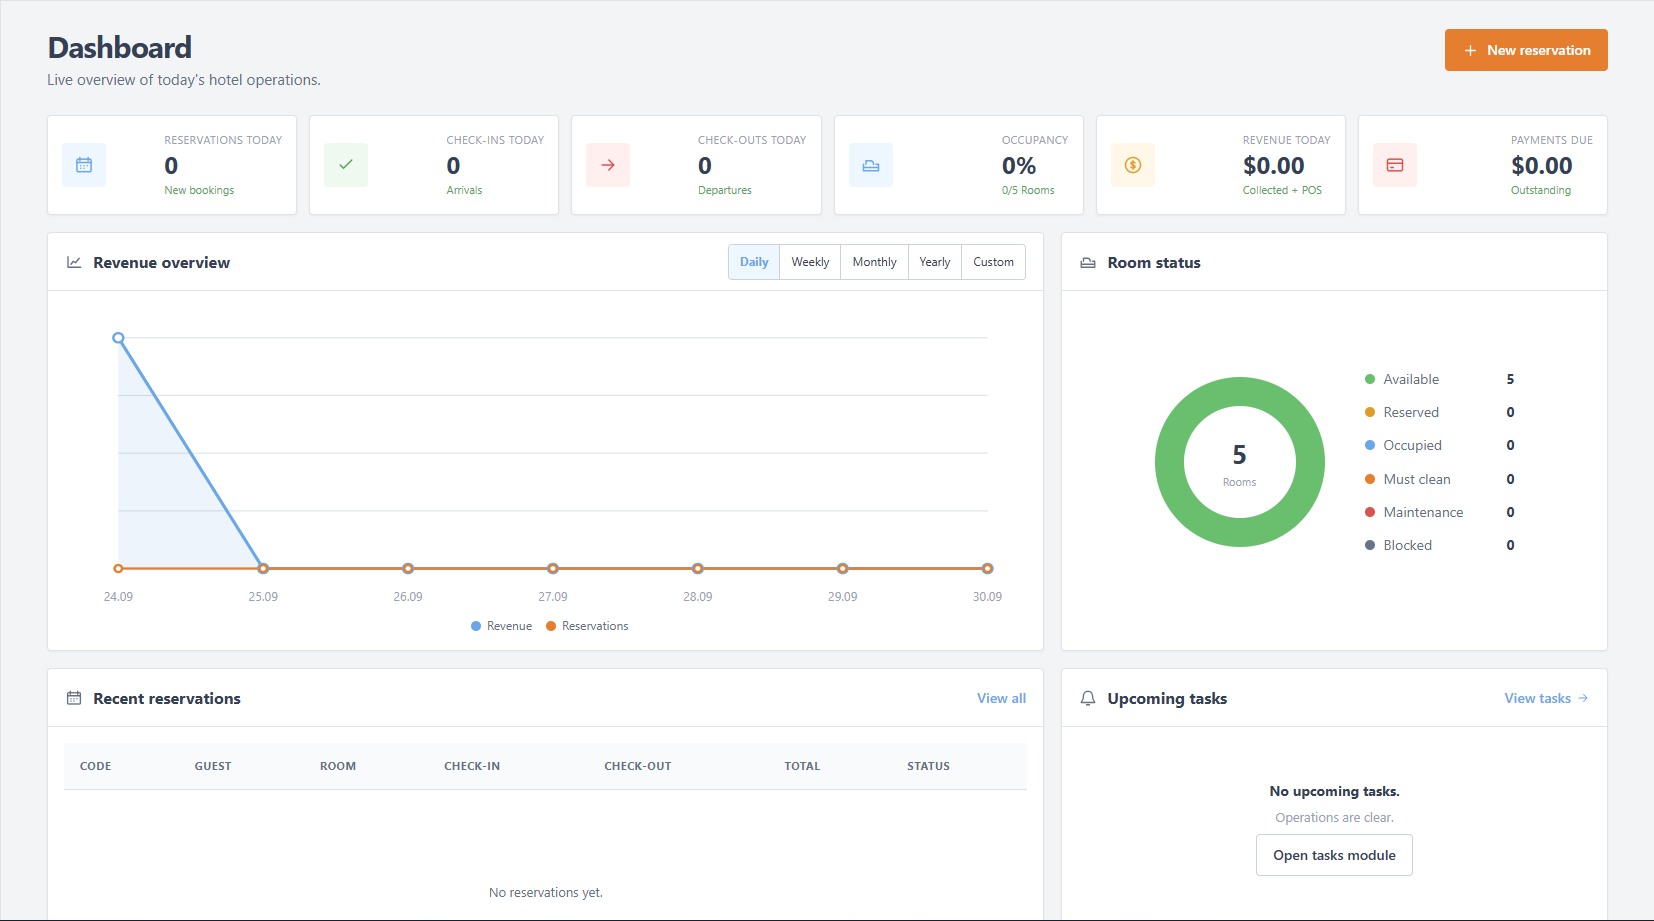This screenshot has height=921, width=1654.
Task: Click the TOTAL column header
Action: pyautogui.click(x=802, y=766)
